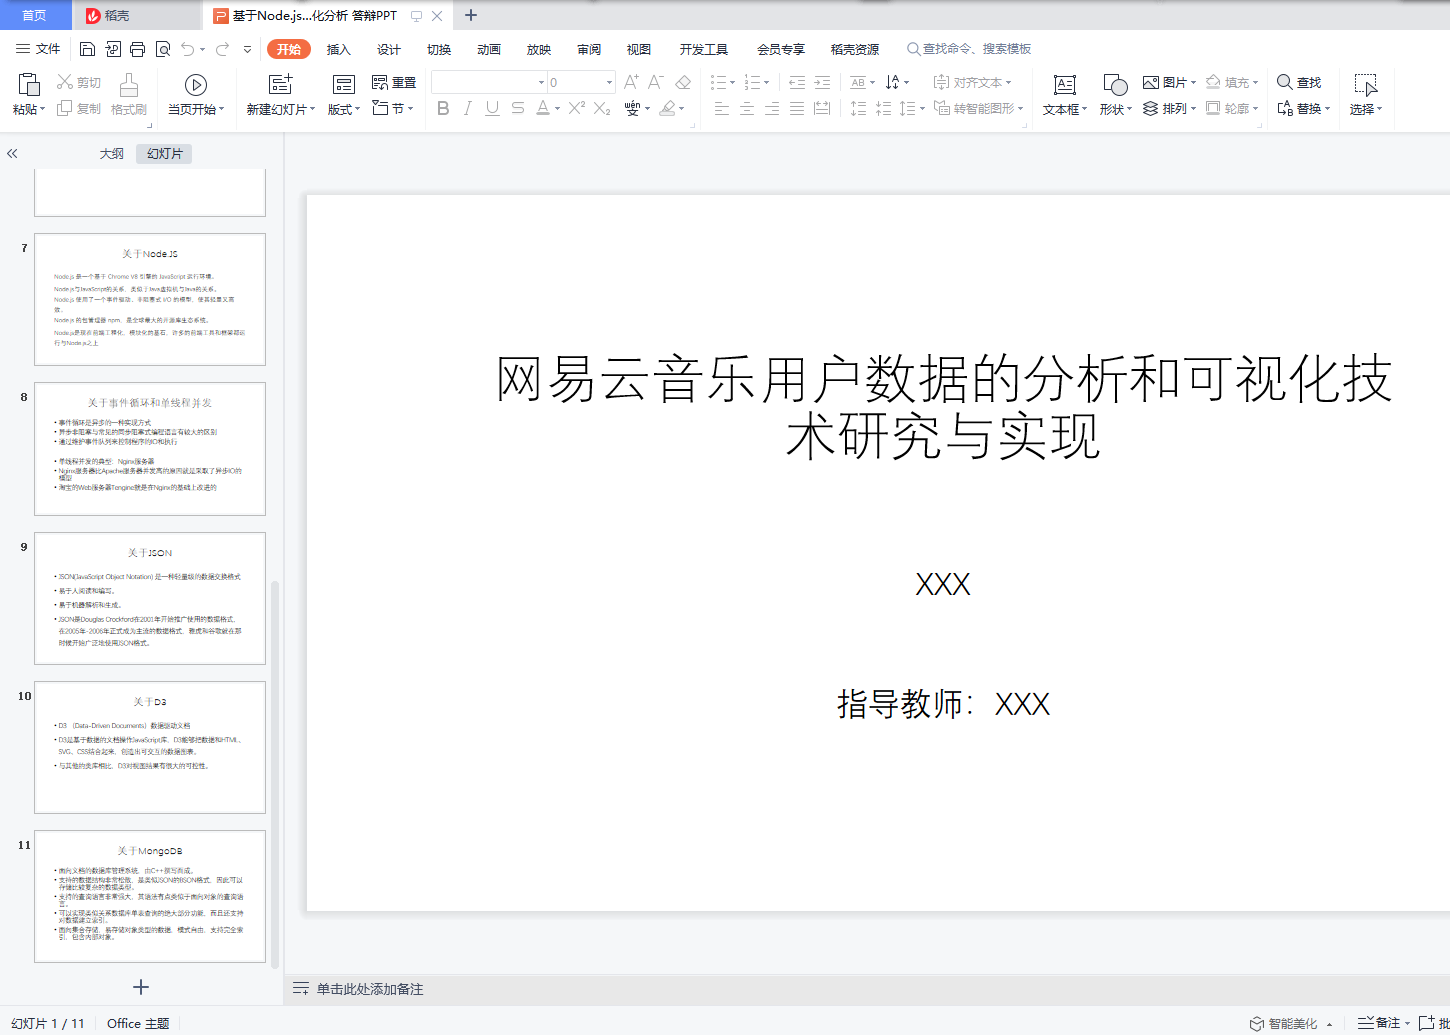The image size is (1450, 1035).
Task: Click the Paste clipboard icon
Action: (x=29, y=84)
